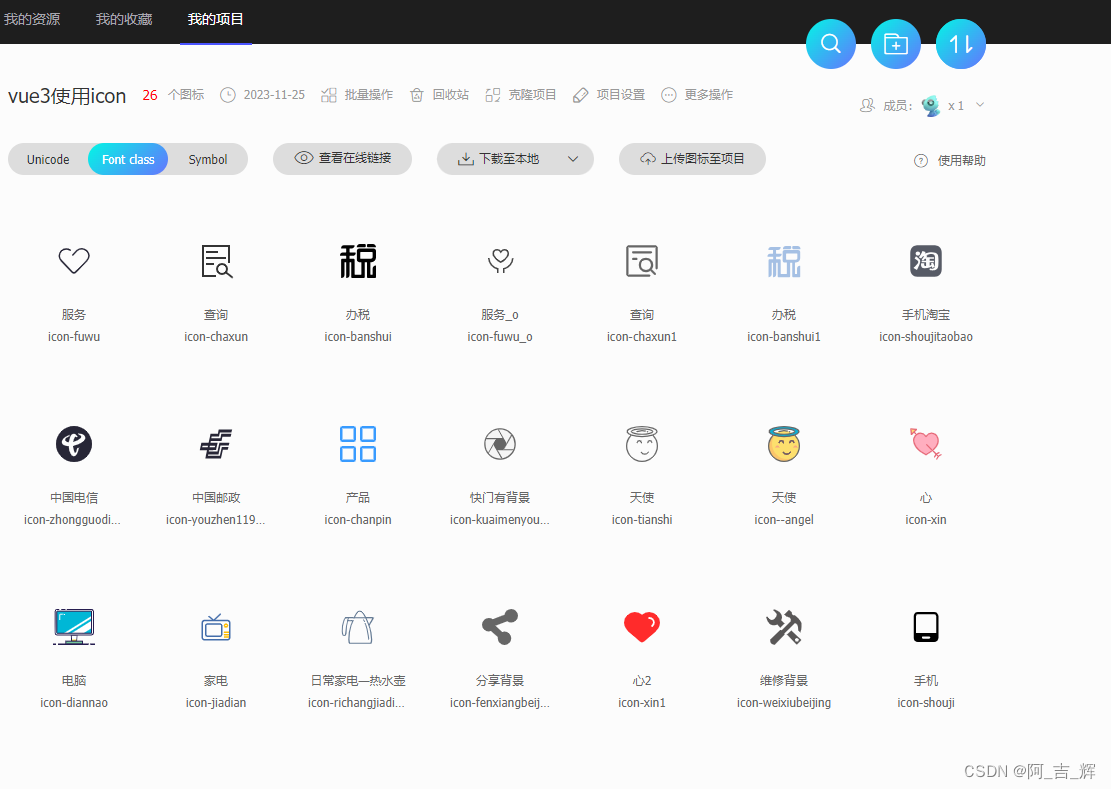Open the search panel via magnifier icon
The height and width of the screenshot is (789, 1111).
pyautogui.click(x=830, y=44)
